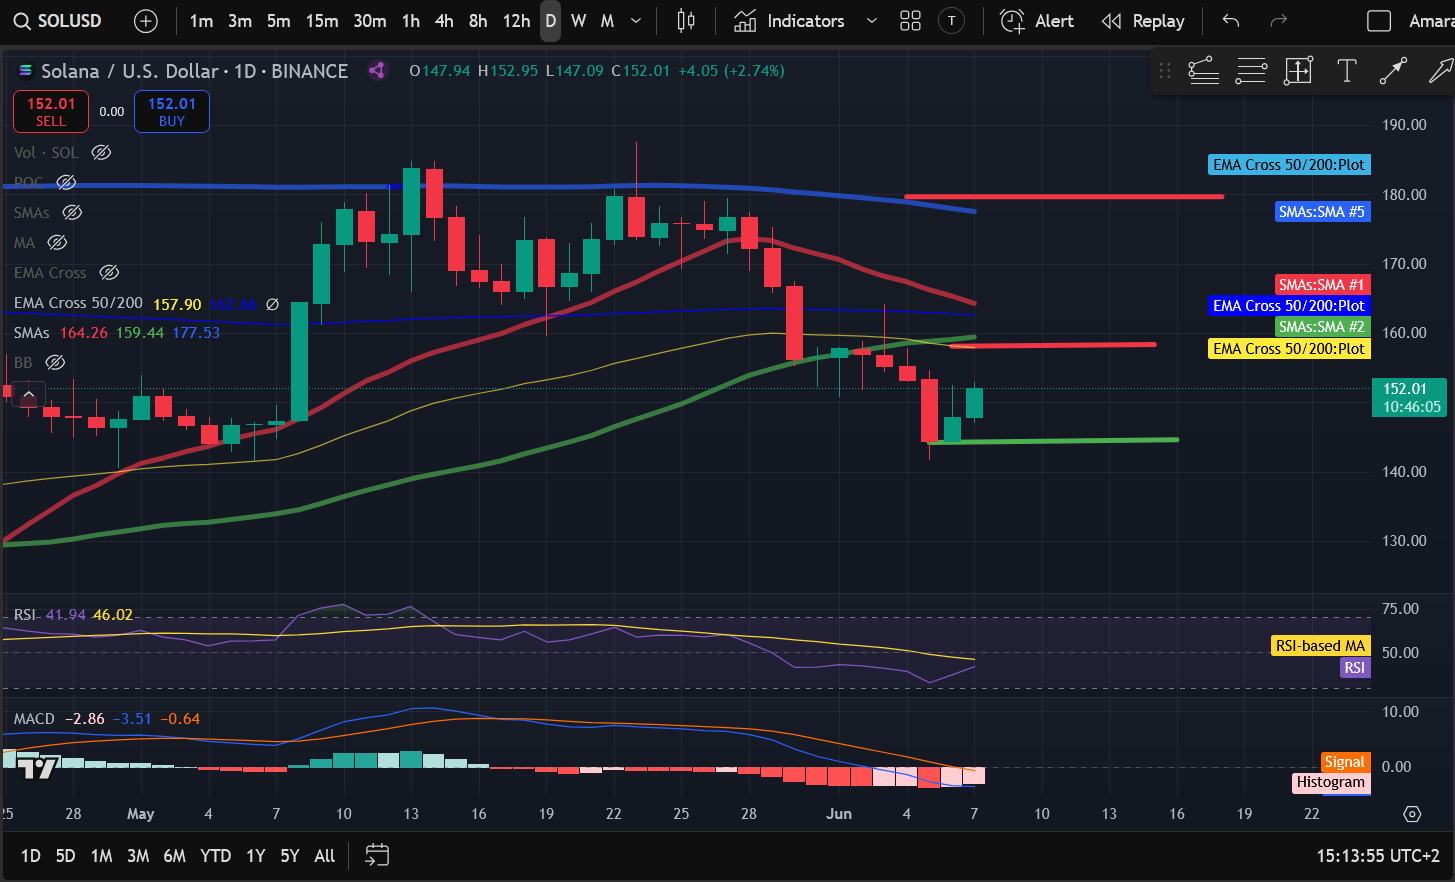The image size is (1455, 882).
Task: Select the 15m interval
Action: point(322,21)
